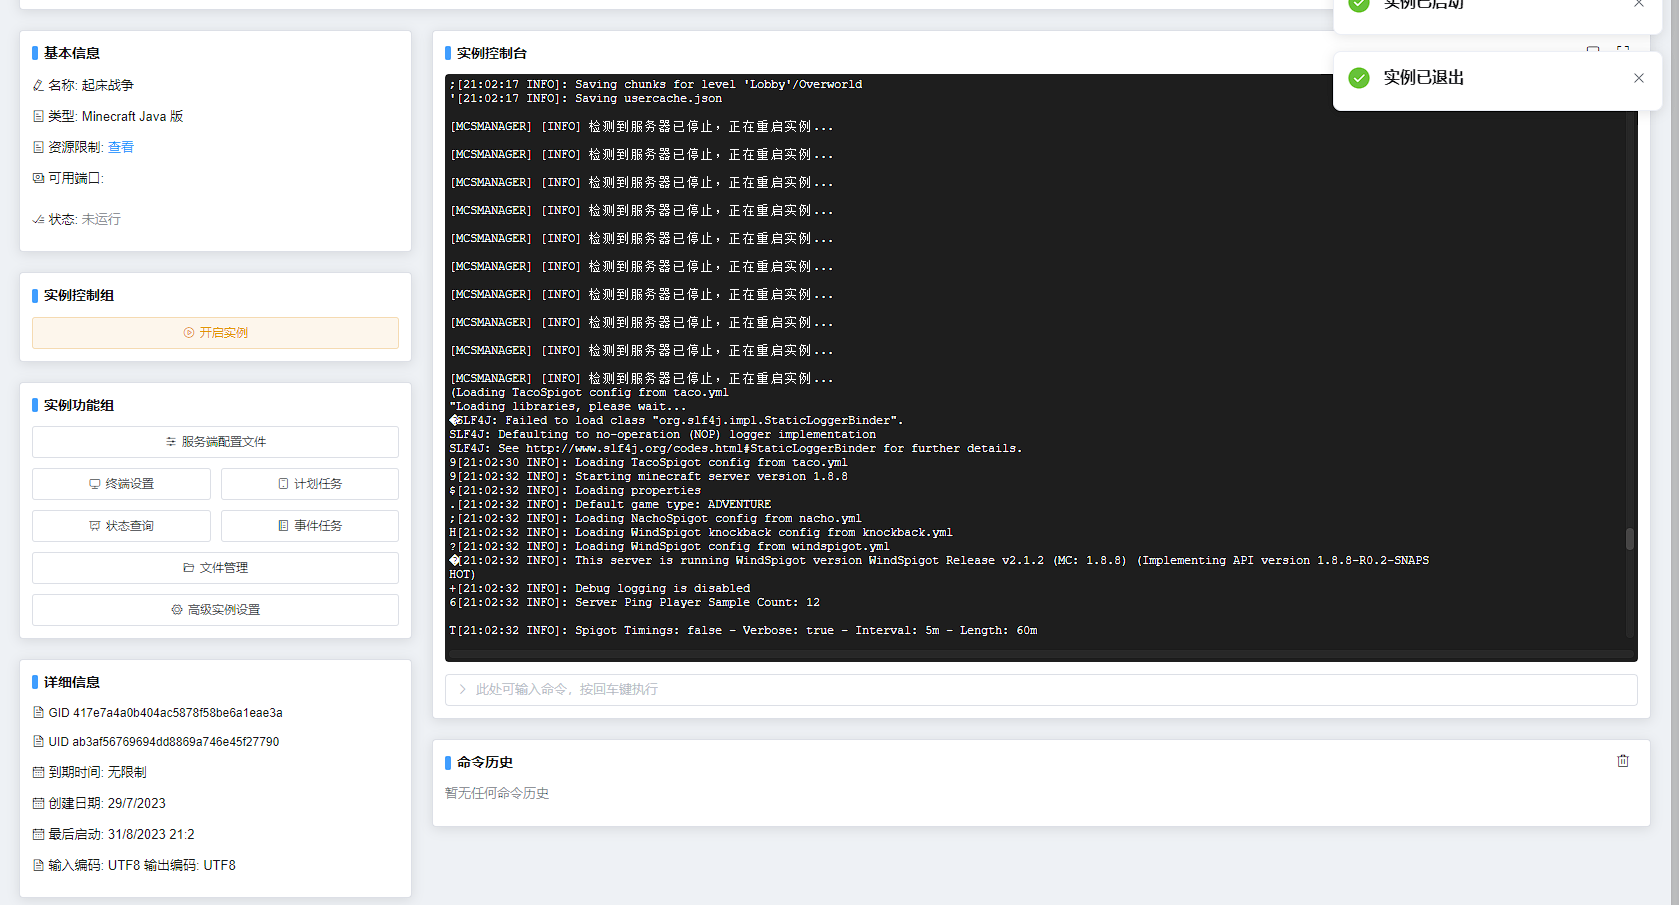
Task: Open the event tasks (事件任务) panel
Action: 310,525
